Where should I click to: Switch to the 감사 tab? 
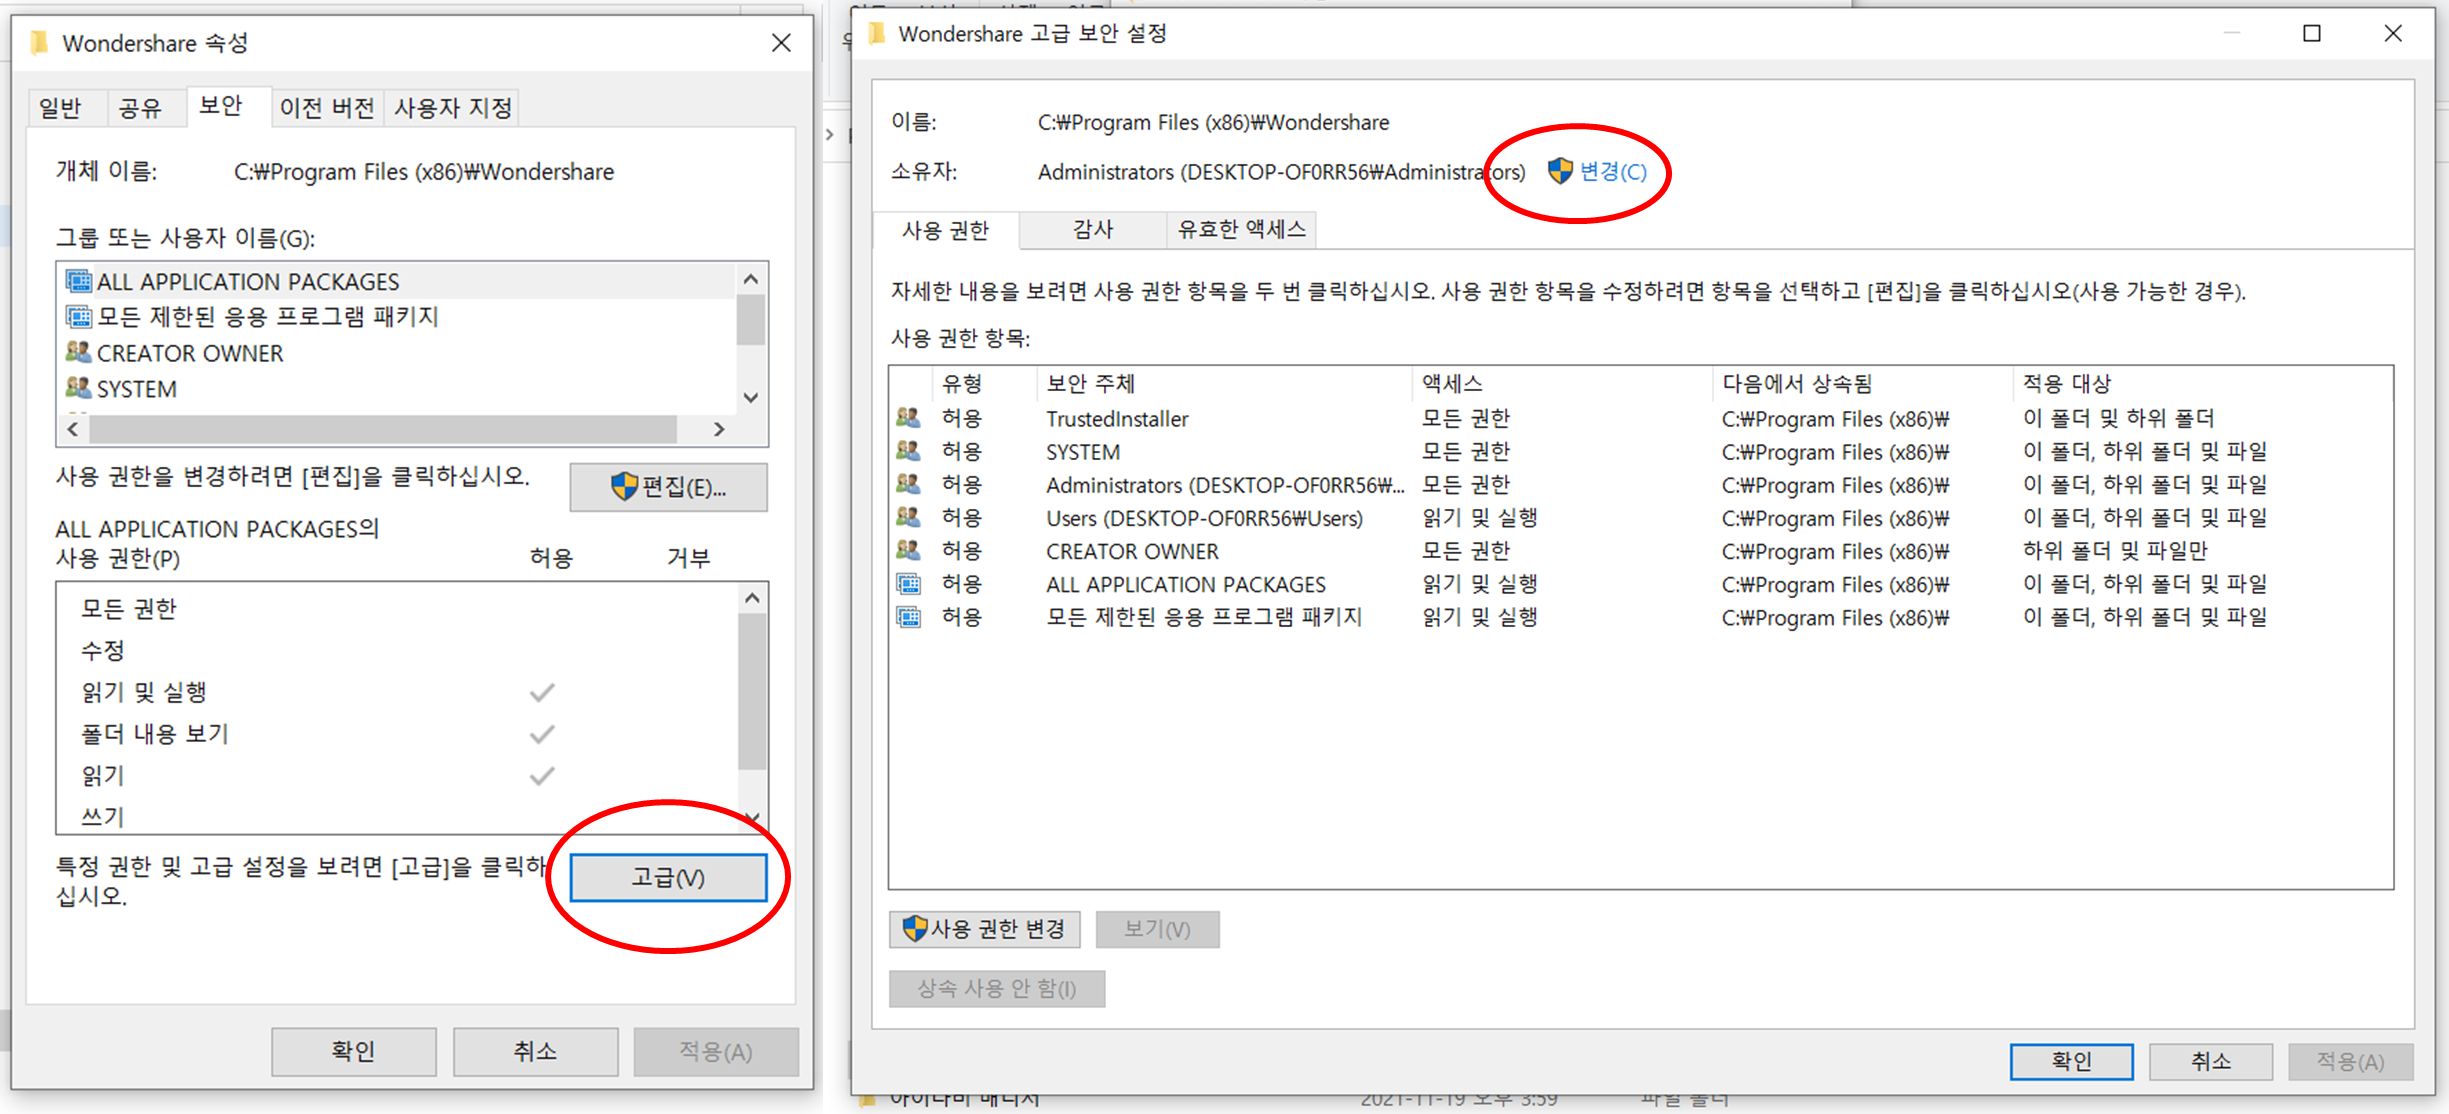click(x=1093, y=229)
